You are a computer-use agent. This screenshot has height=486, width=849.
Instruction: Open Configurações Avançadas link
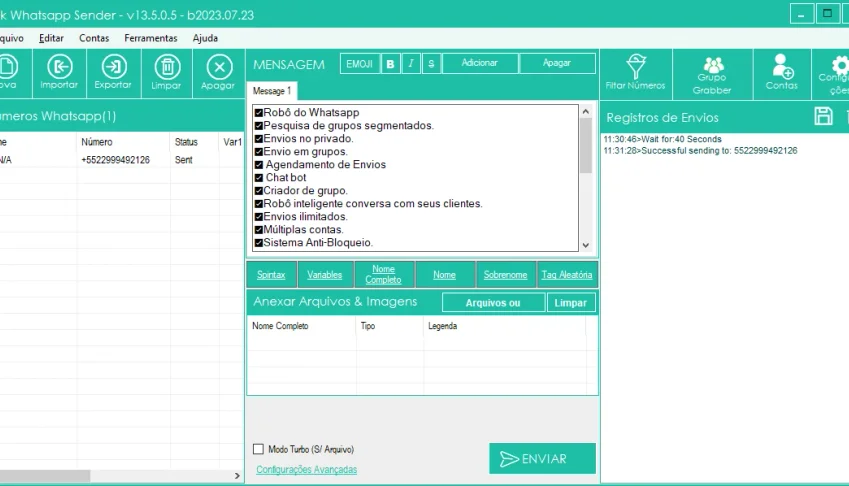[306, 470]
